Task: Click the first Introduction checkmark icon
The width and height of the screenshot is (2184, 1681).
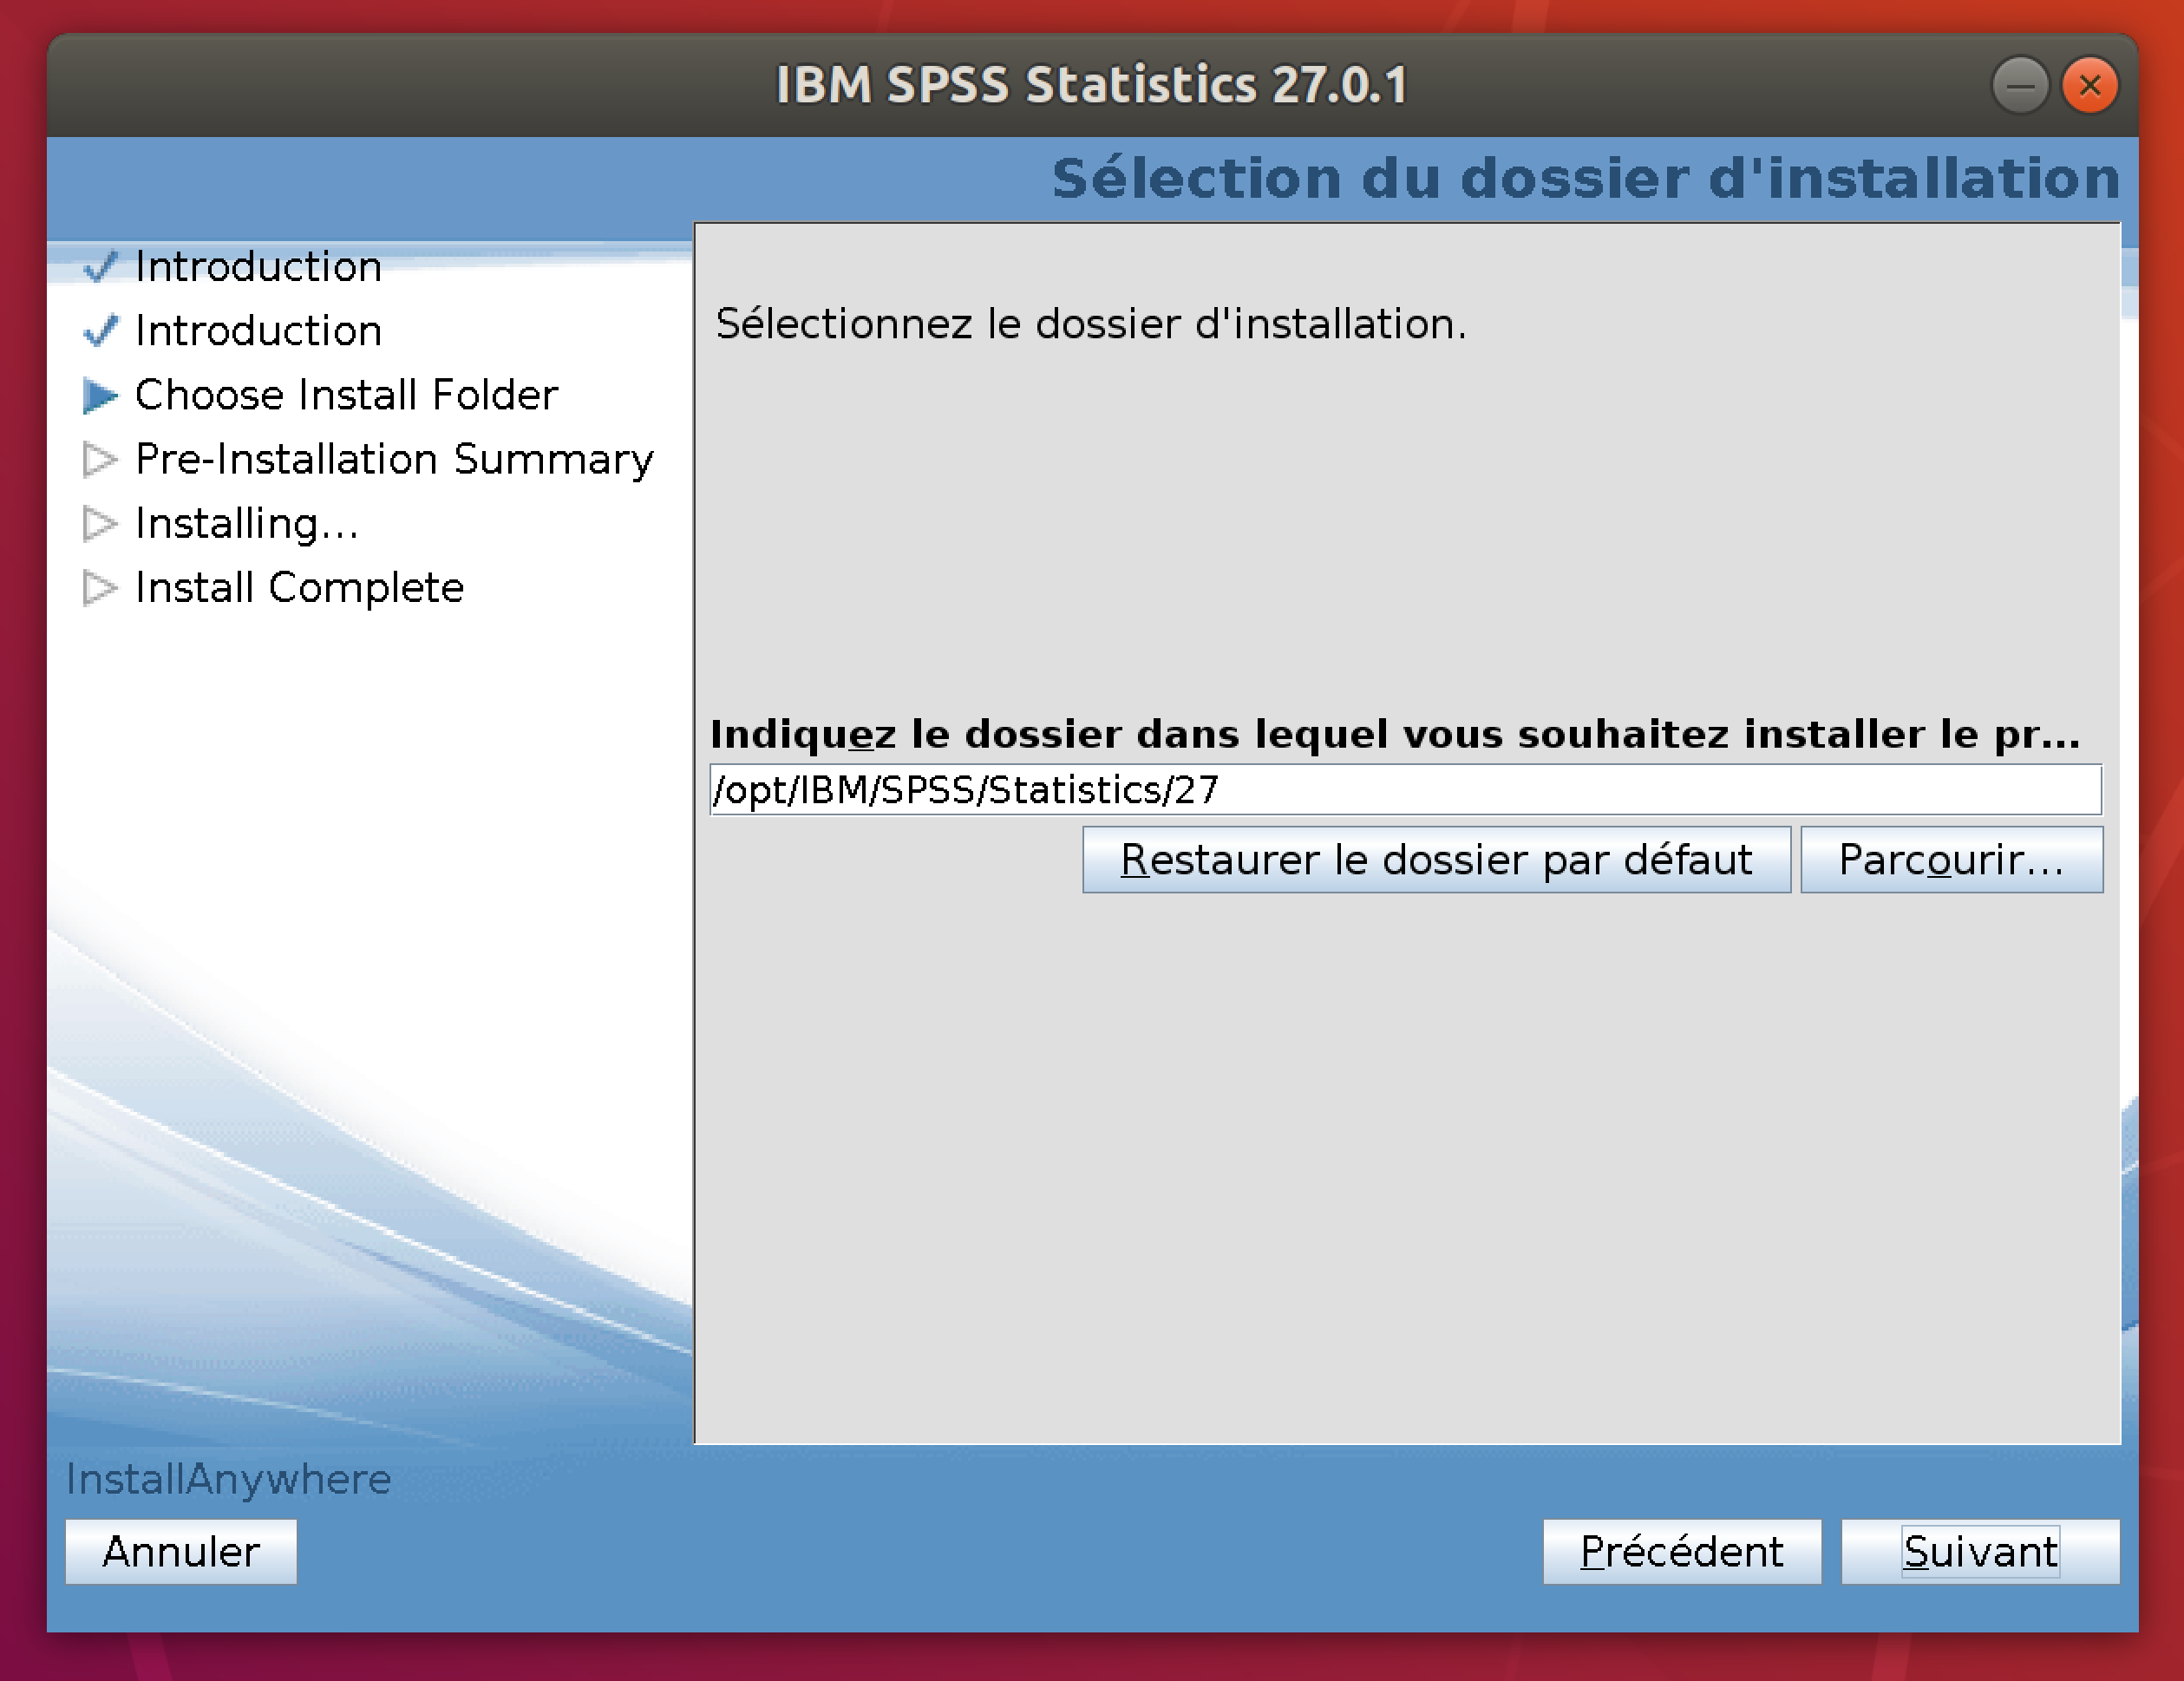Action: [100, 266]
